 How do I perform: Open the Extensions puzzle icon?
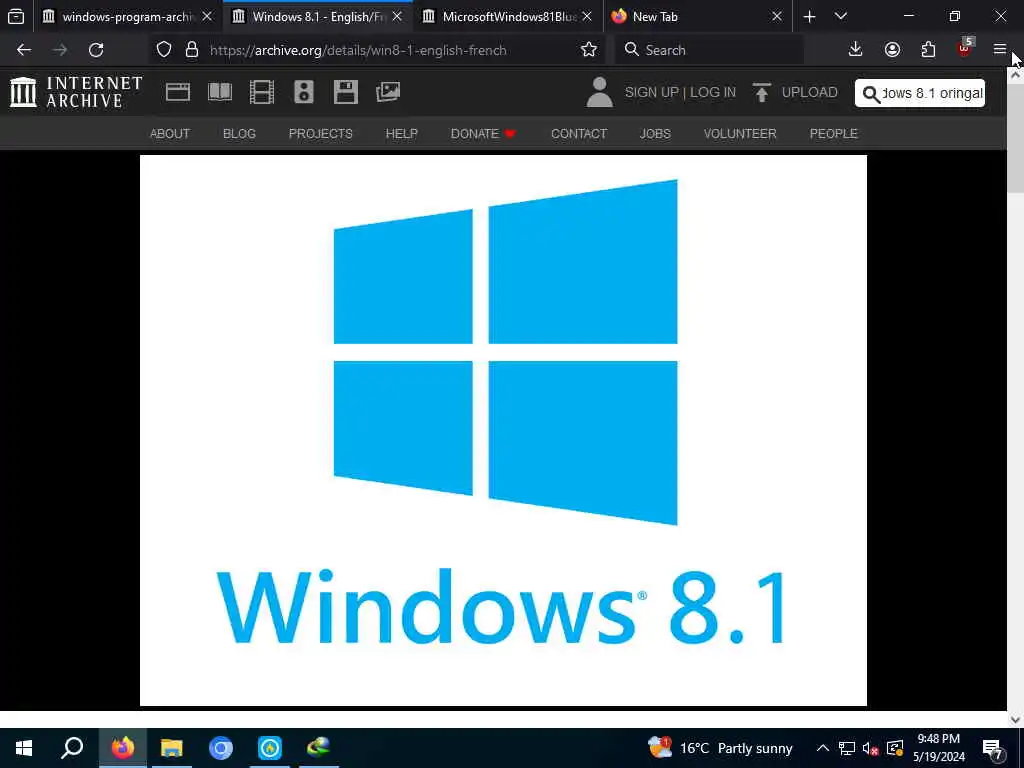coord(928,50)
